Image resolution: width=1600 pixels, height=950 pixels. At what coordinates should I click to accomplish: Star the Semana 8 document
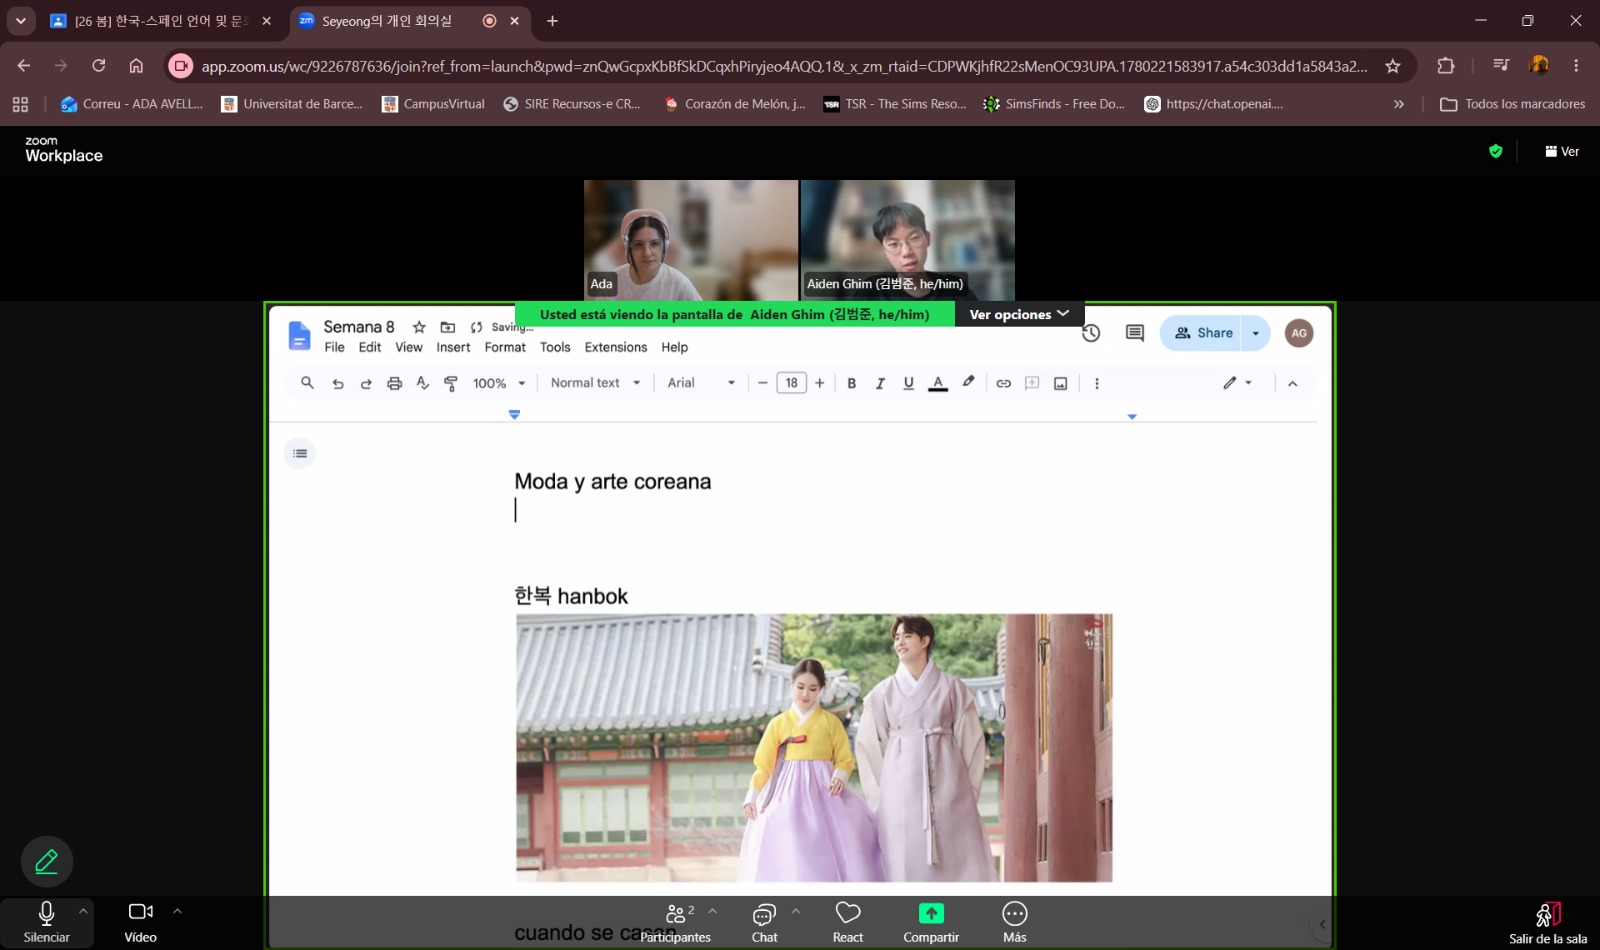tap(419, 327)
